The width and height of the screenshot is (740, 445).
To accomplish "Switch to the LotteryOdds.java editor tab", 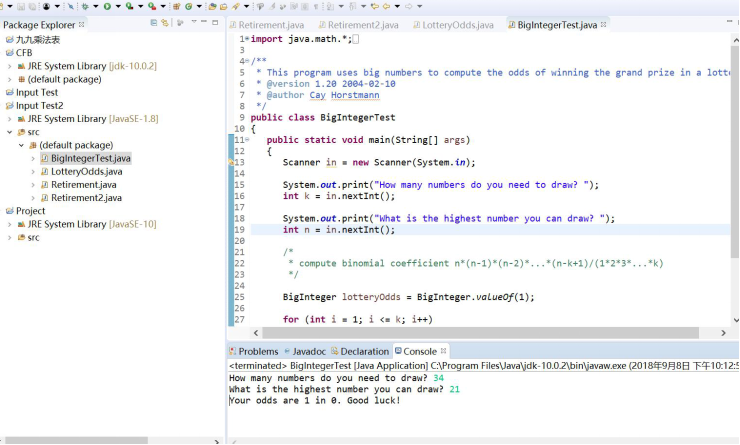I will (x=456, y=24).
